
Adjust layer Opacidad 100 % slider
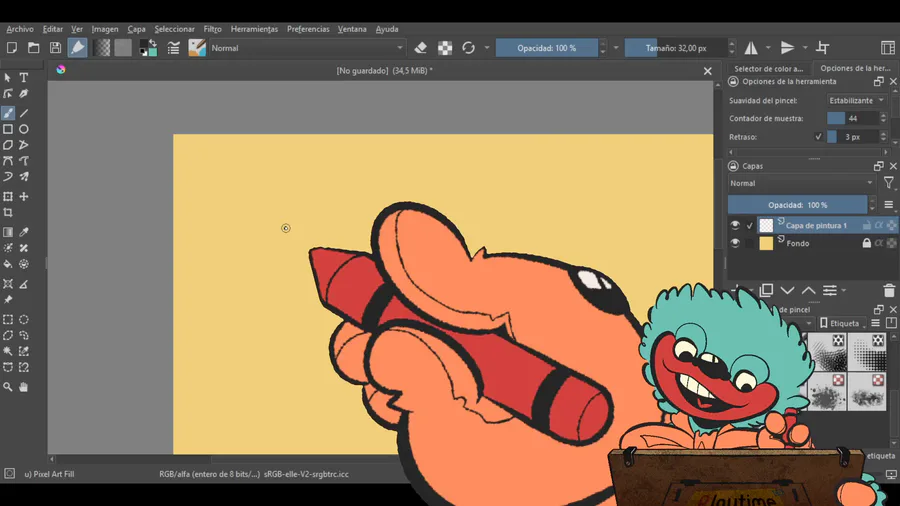(797, 205)
